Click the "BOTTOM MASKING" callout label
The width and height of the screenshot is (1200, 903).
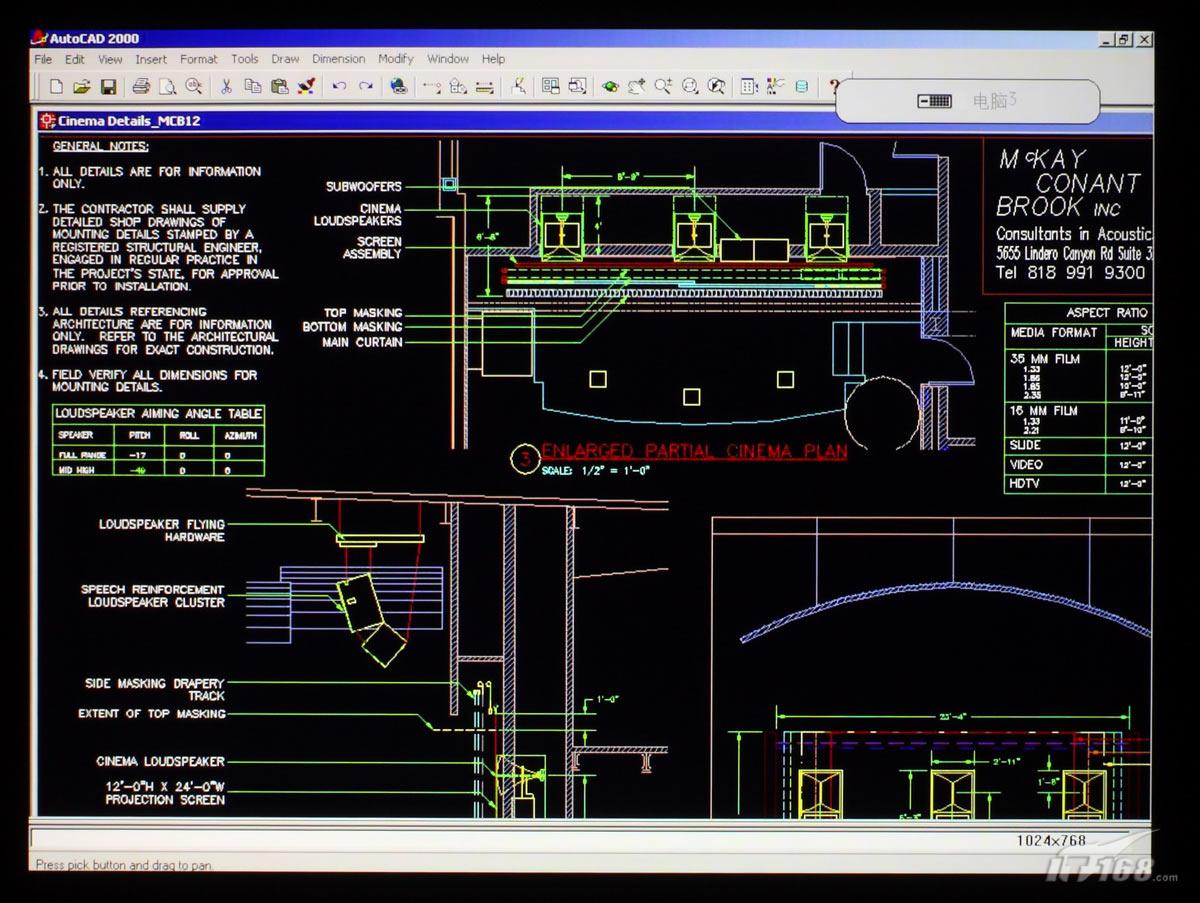[352, 327]
